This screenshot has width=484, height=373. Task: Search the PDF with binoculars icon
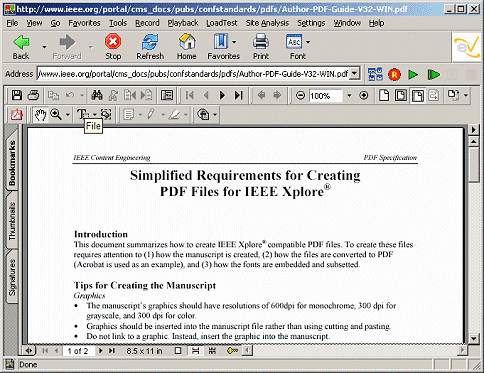97,96
